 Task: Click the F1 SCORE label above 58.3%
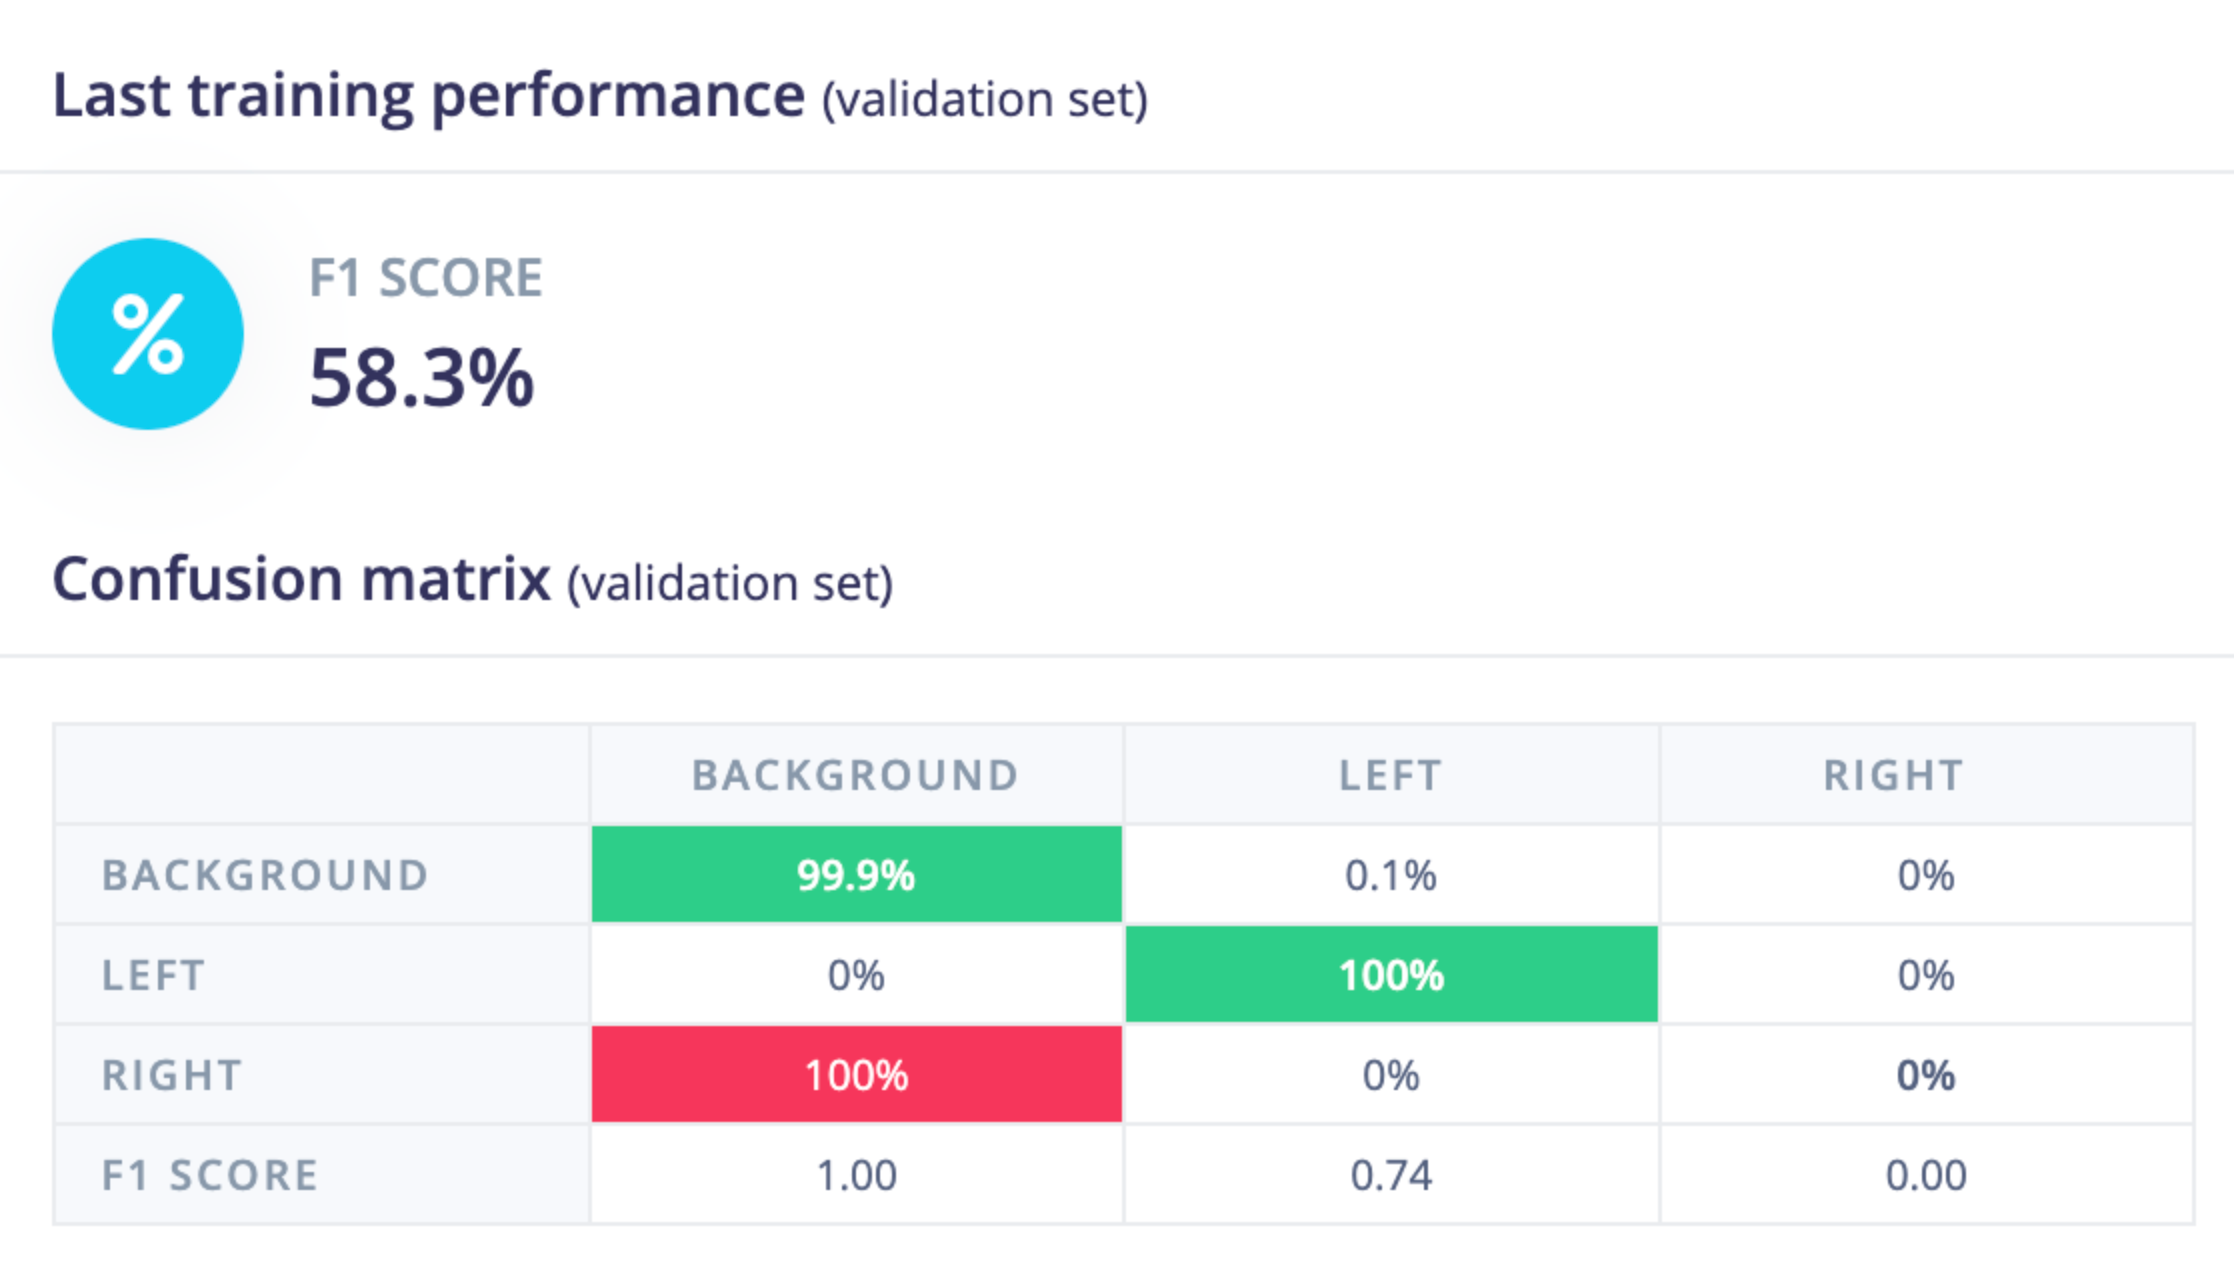(426, 278)
